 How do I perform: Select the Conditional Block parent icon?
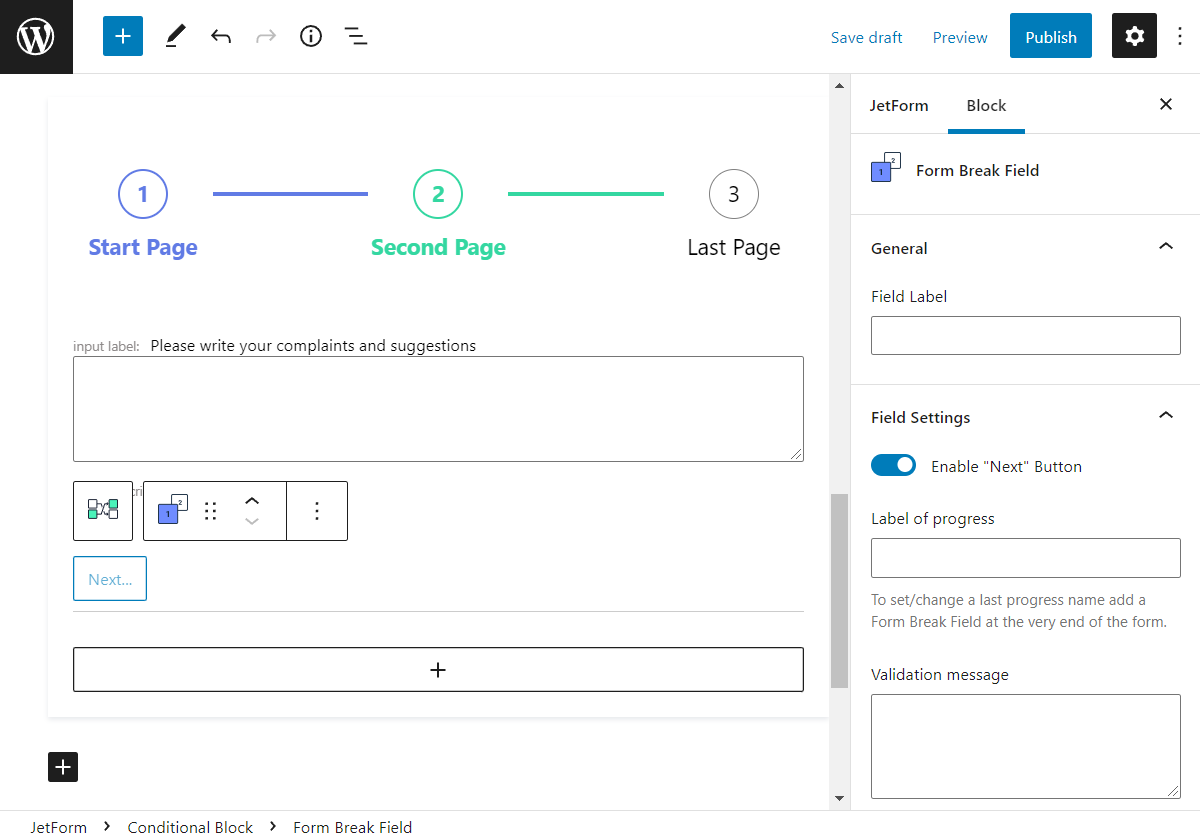tap(102, 510)
